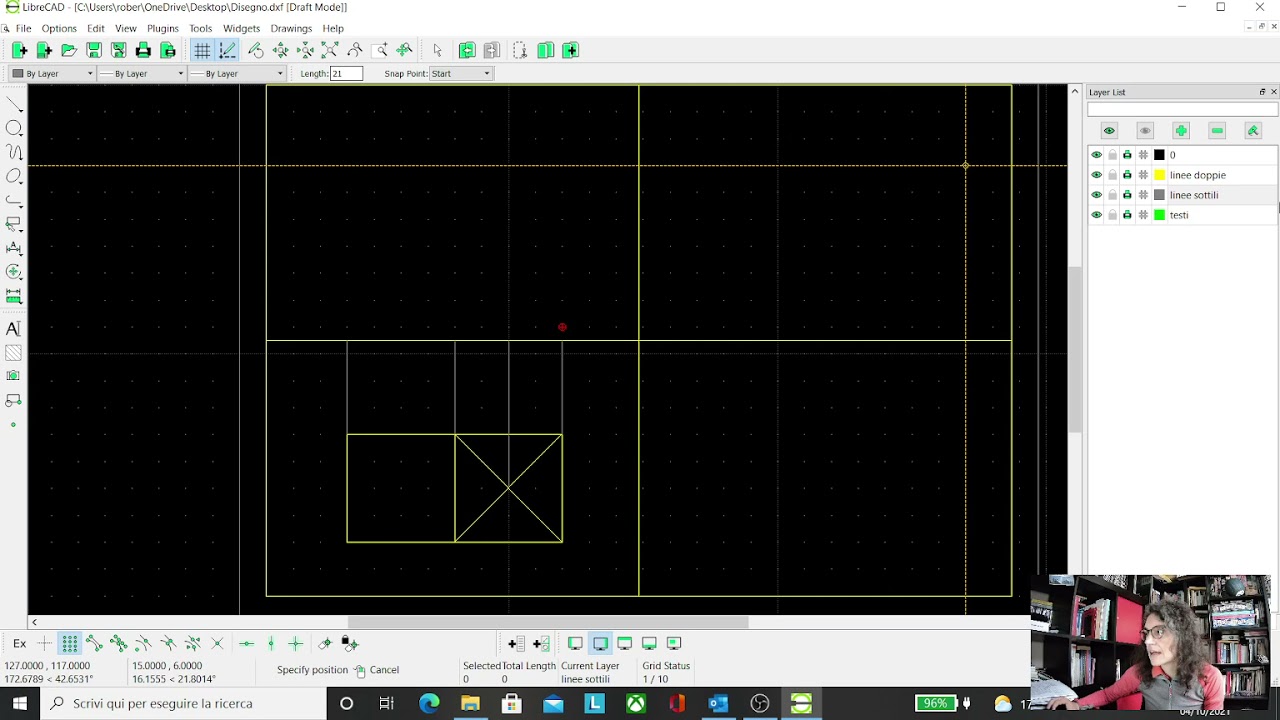Open the Drawings menu
The width and height of the screenshot is (1280, 720).
[x=291, y=28]
